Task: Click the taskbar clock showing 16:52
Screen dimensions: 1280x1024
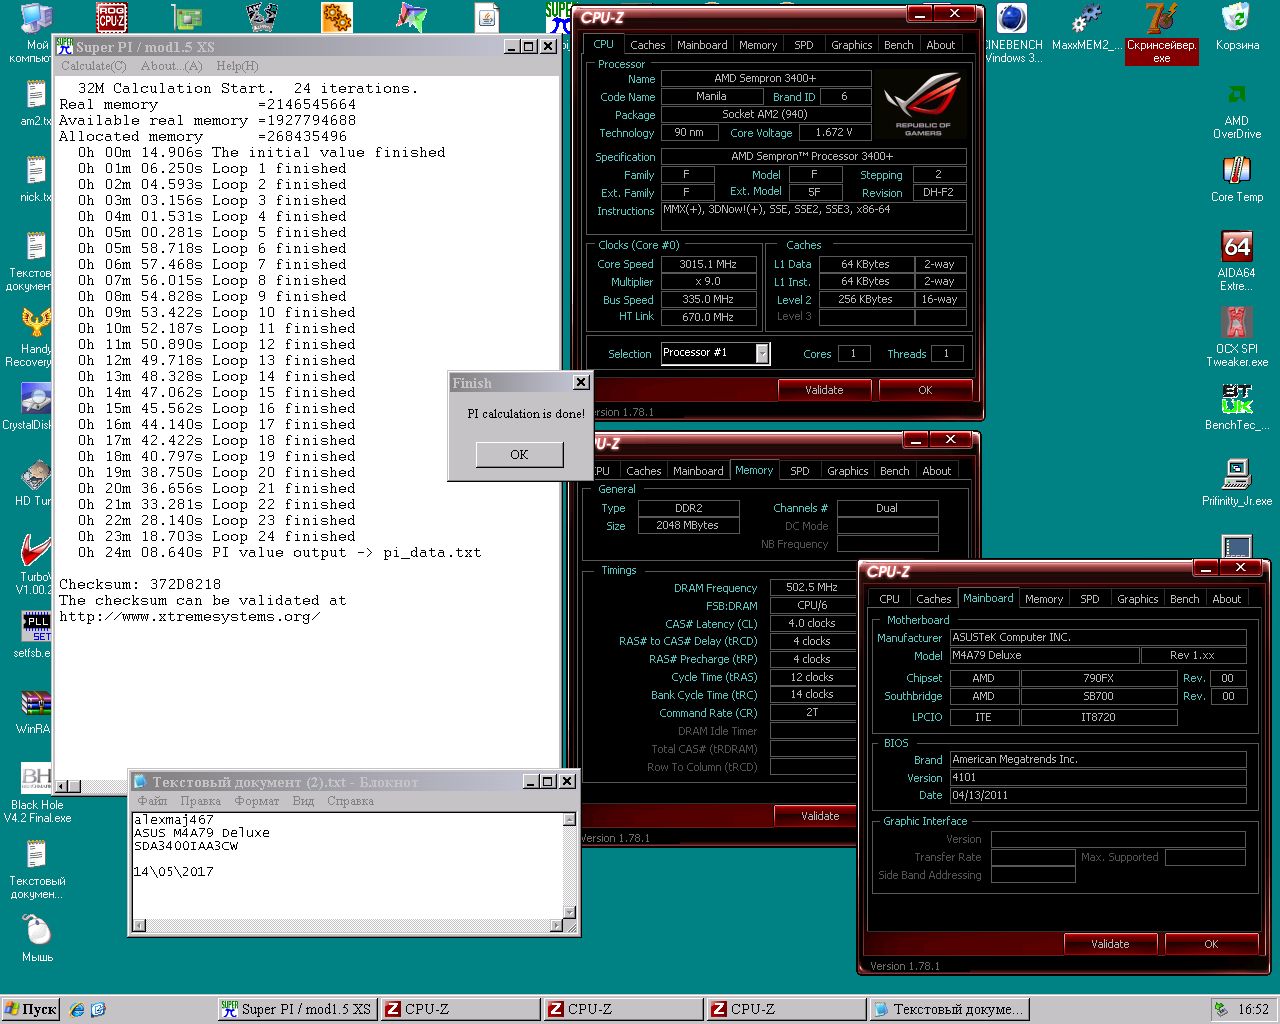Action: 1252,1009
